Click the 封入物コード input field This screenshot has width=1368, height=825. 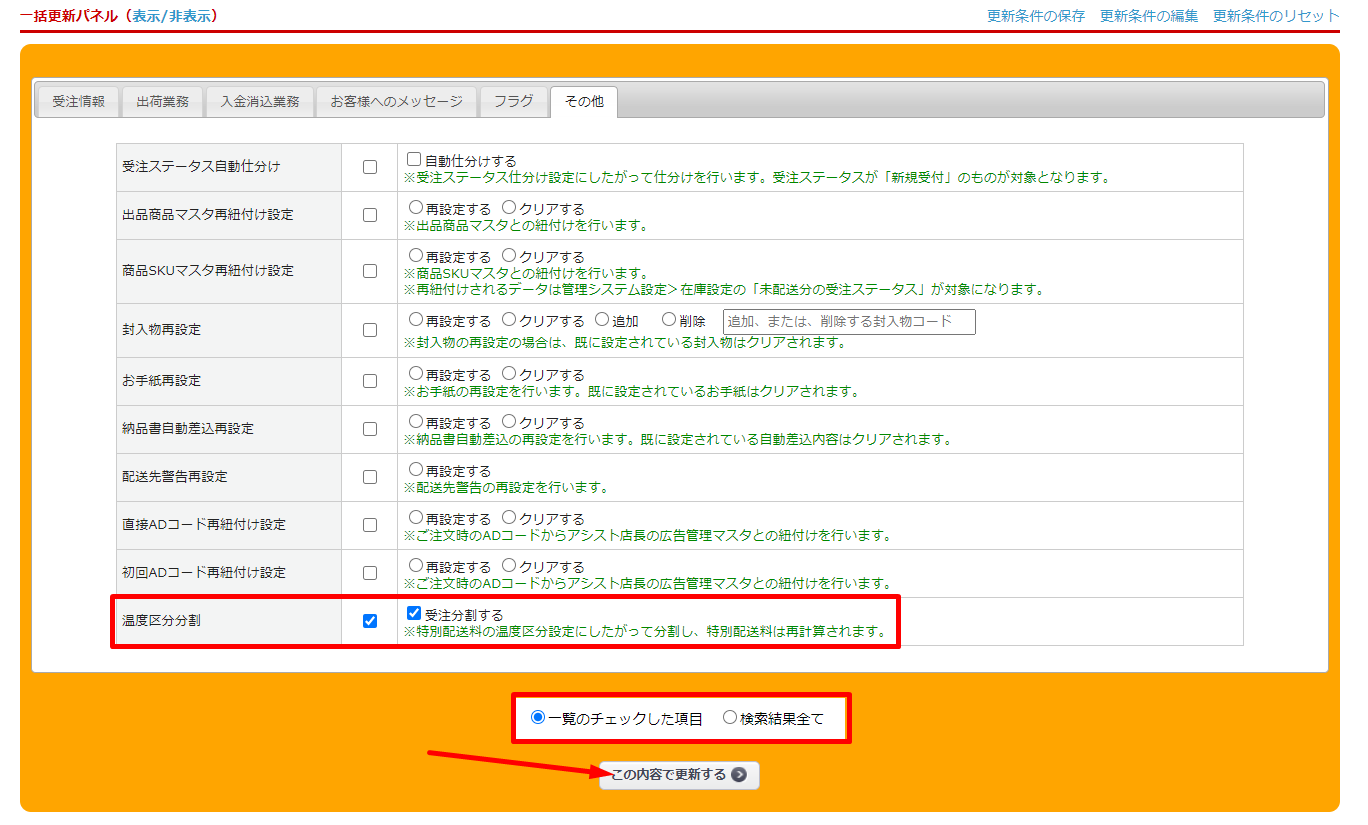(848, 322)
